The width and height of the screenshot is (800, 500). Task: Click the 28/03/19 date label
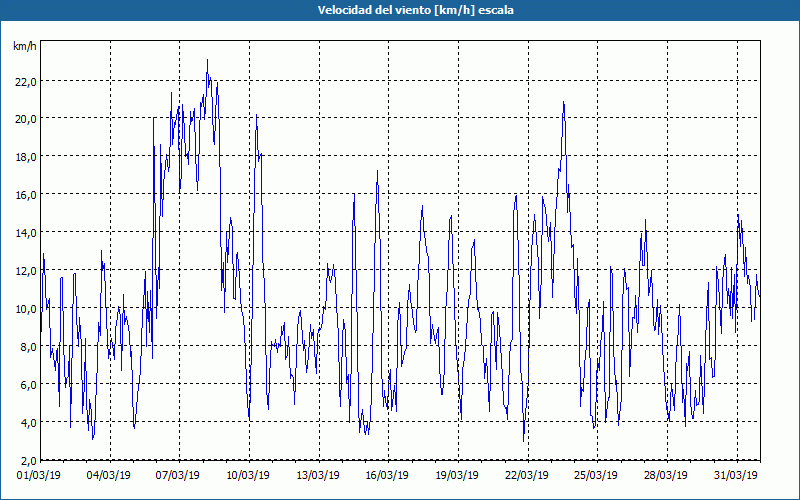(665, 475)
